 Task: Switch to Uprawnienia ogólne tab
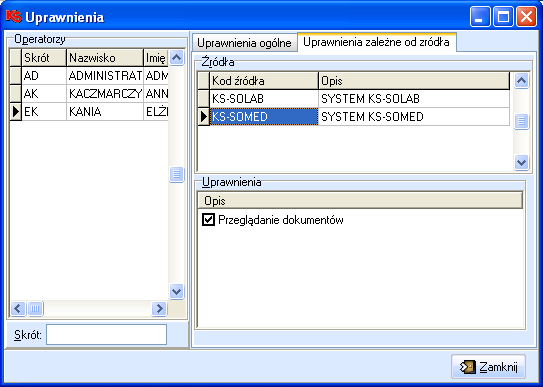pos(244,43)
